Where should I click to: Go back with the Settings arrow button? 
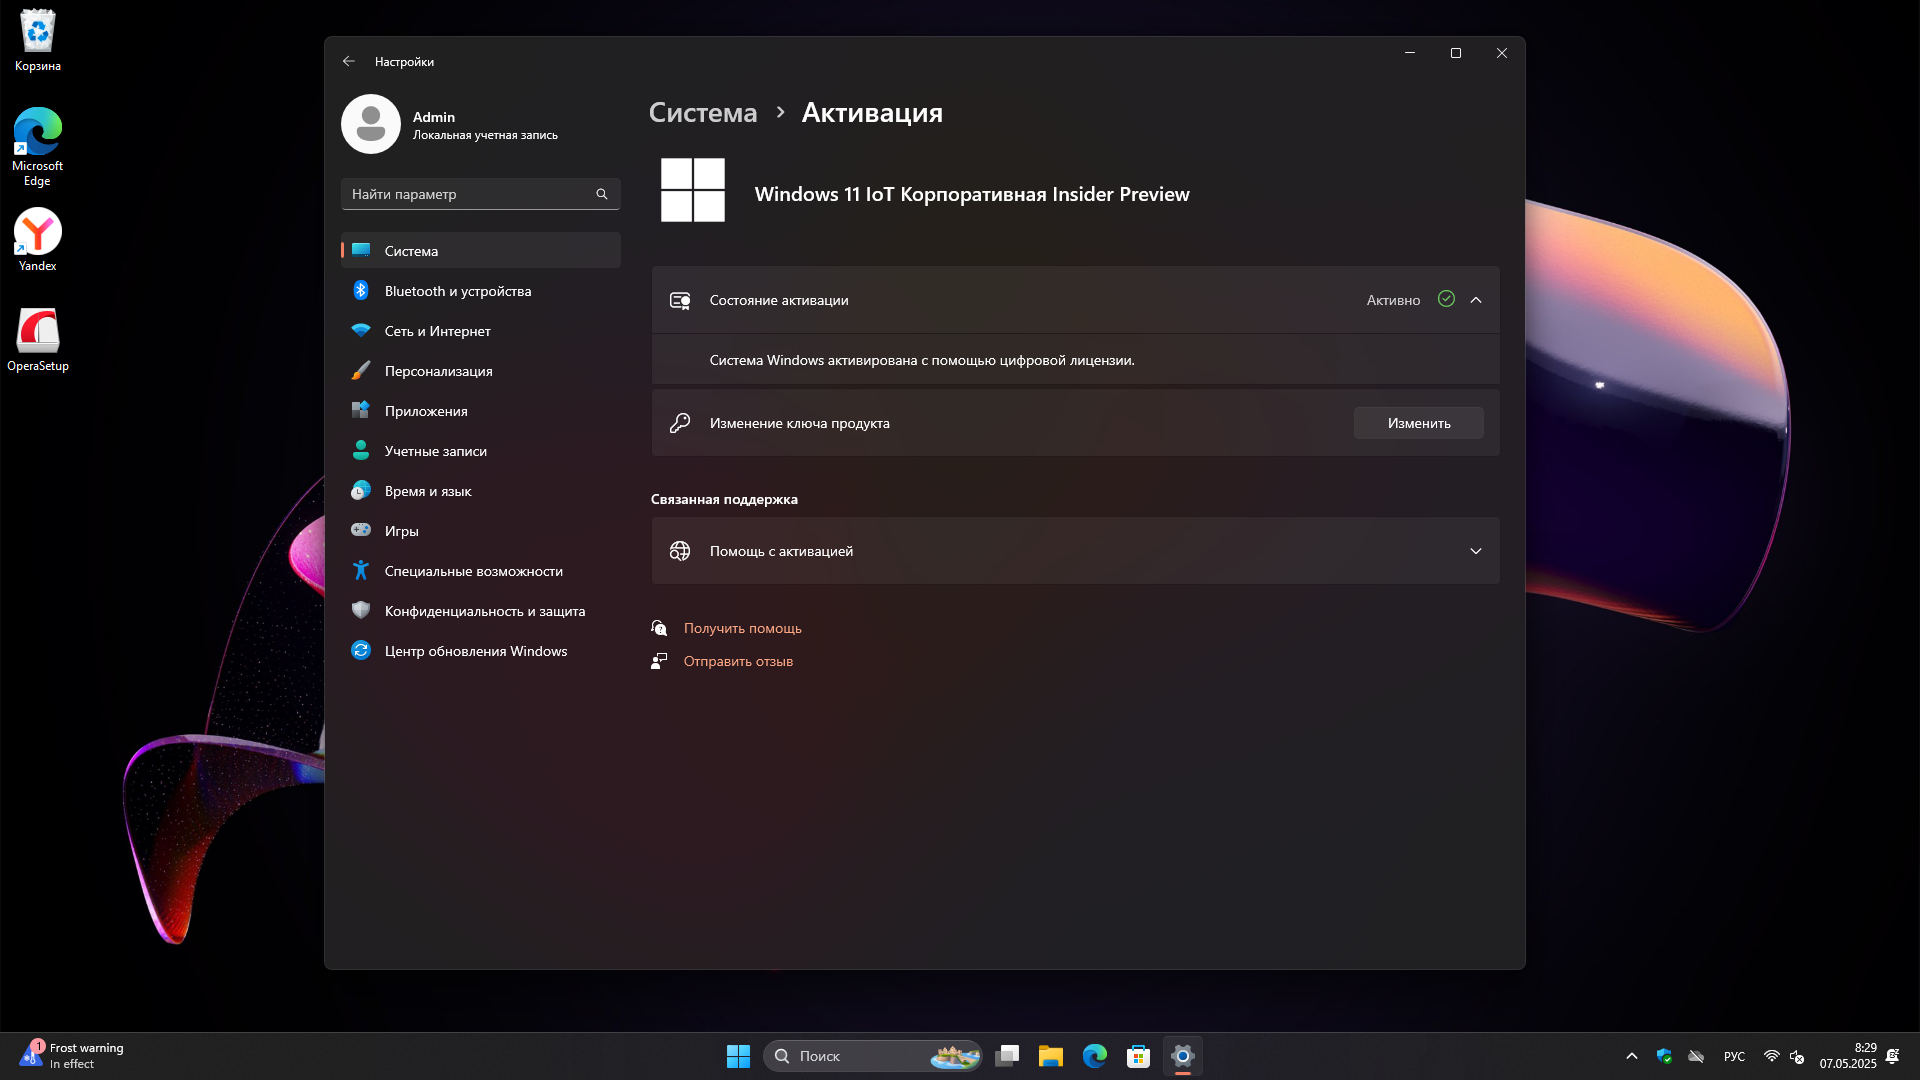click(348, 61)
